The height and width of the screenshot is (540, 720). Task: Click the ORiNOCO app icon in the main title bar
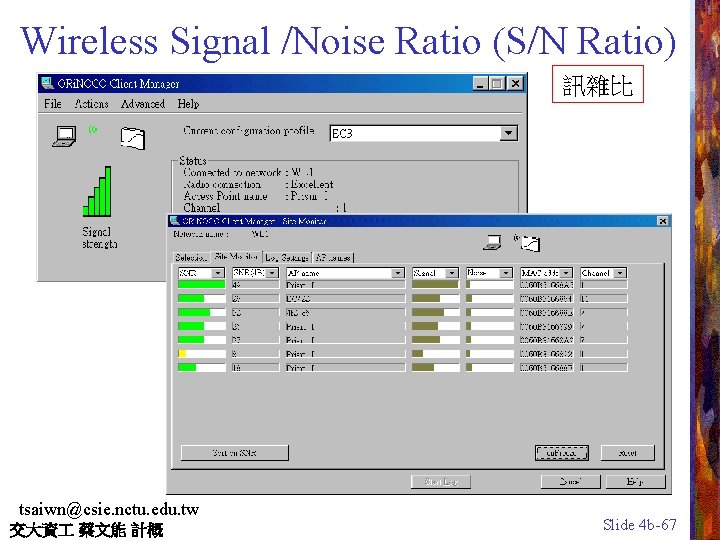pyautogui.click(x=47, y=83)
